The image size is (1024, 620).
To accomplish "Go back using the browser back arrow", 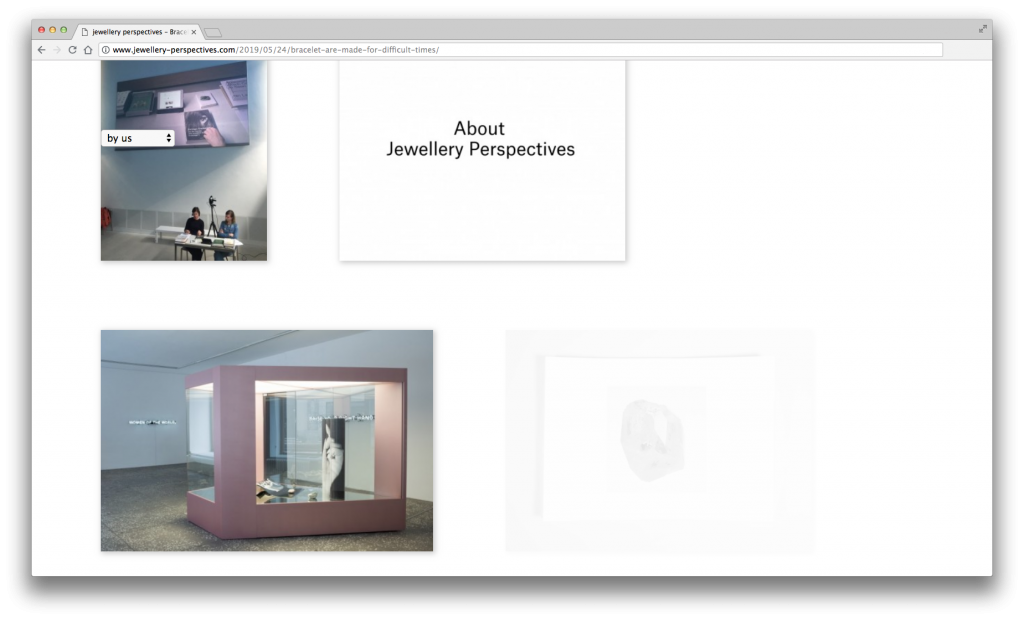I will pos(41,50).
